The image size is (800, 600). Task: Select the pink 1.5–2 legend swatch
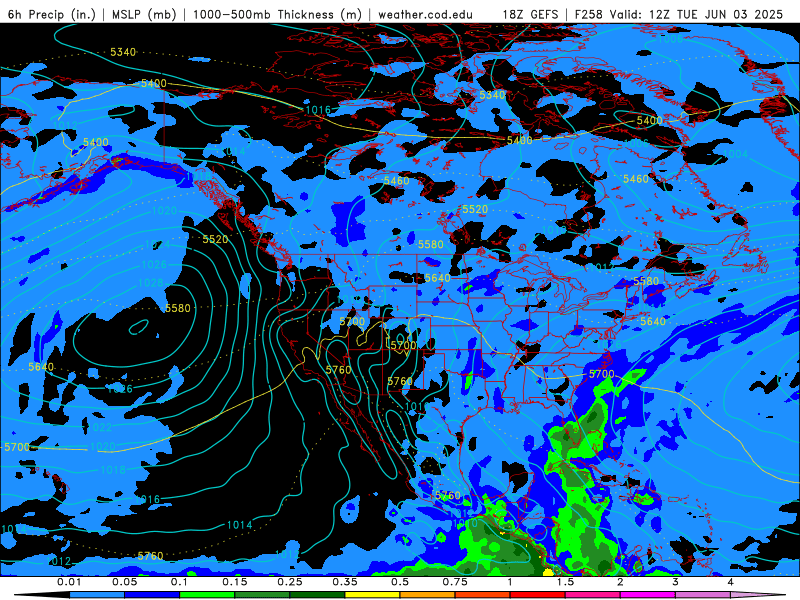593,595
